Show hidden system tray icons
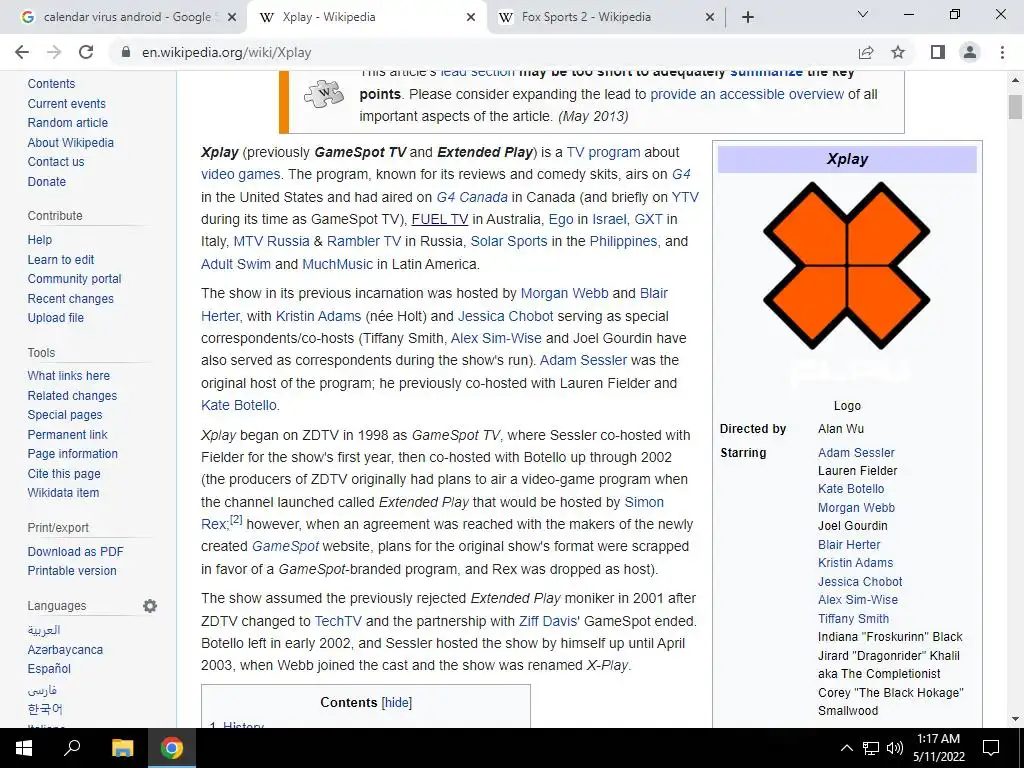1024x768 pixels. (x=846, y=748)
